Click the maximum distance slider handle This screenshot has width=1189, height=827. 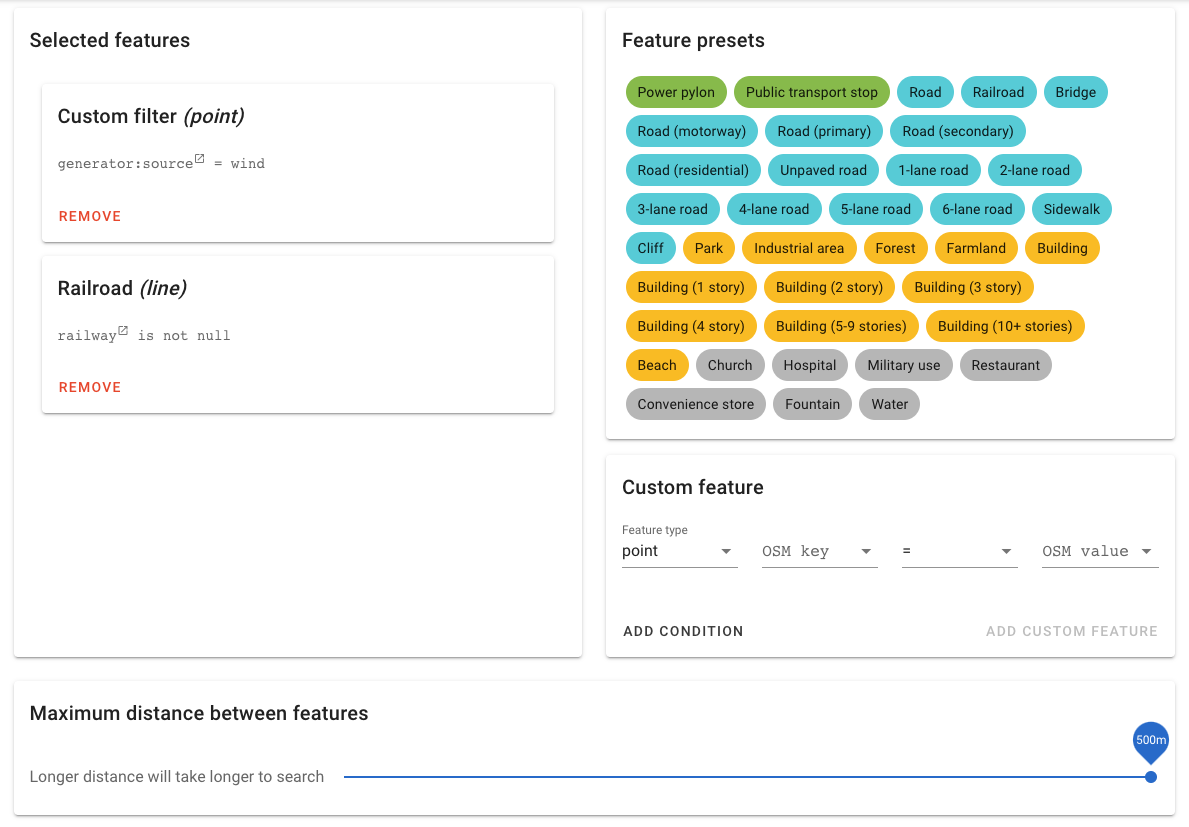[x=1150, y=777]
